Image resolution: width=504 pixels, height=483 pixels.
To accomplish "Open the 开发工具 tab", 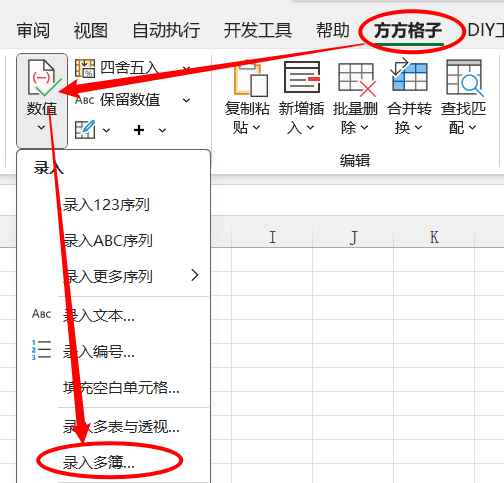I will [257, 30].
